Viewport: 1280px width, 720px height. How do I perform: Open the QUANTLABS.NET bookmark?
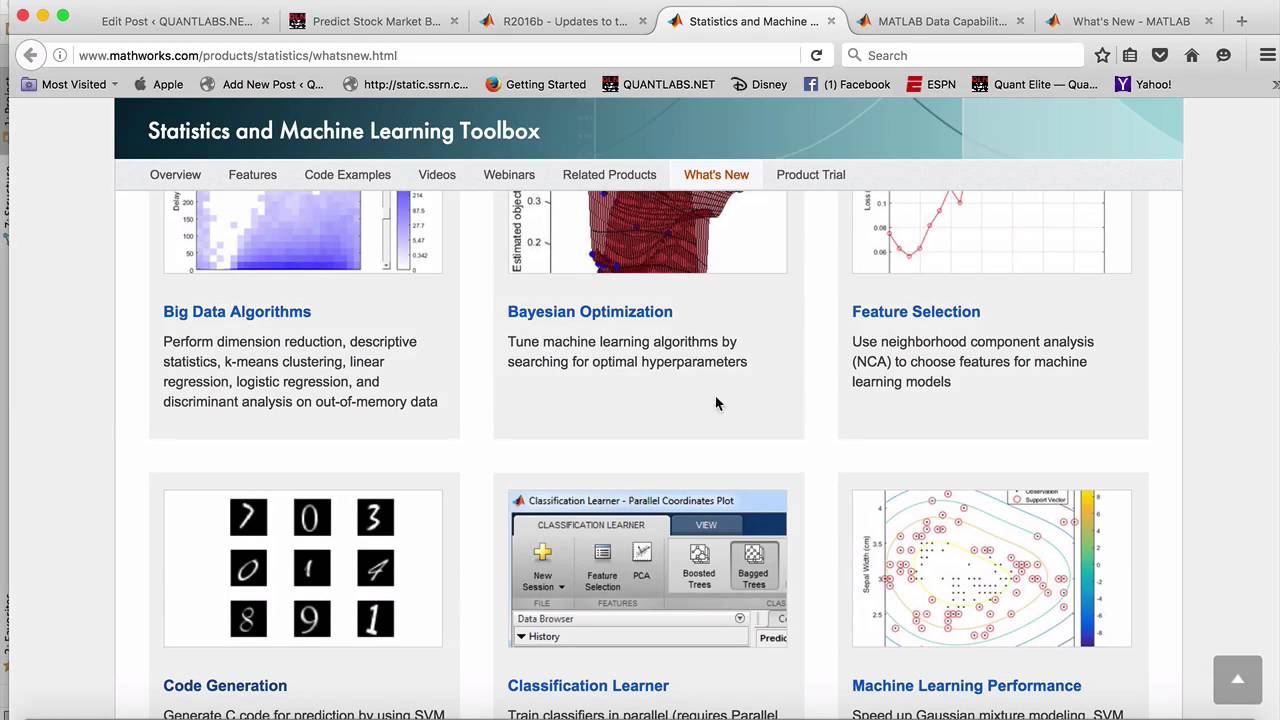[x=659, y=85]
